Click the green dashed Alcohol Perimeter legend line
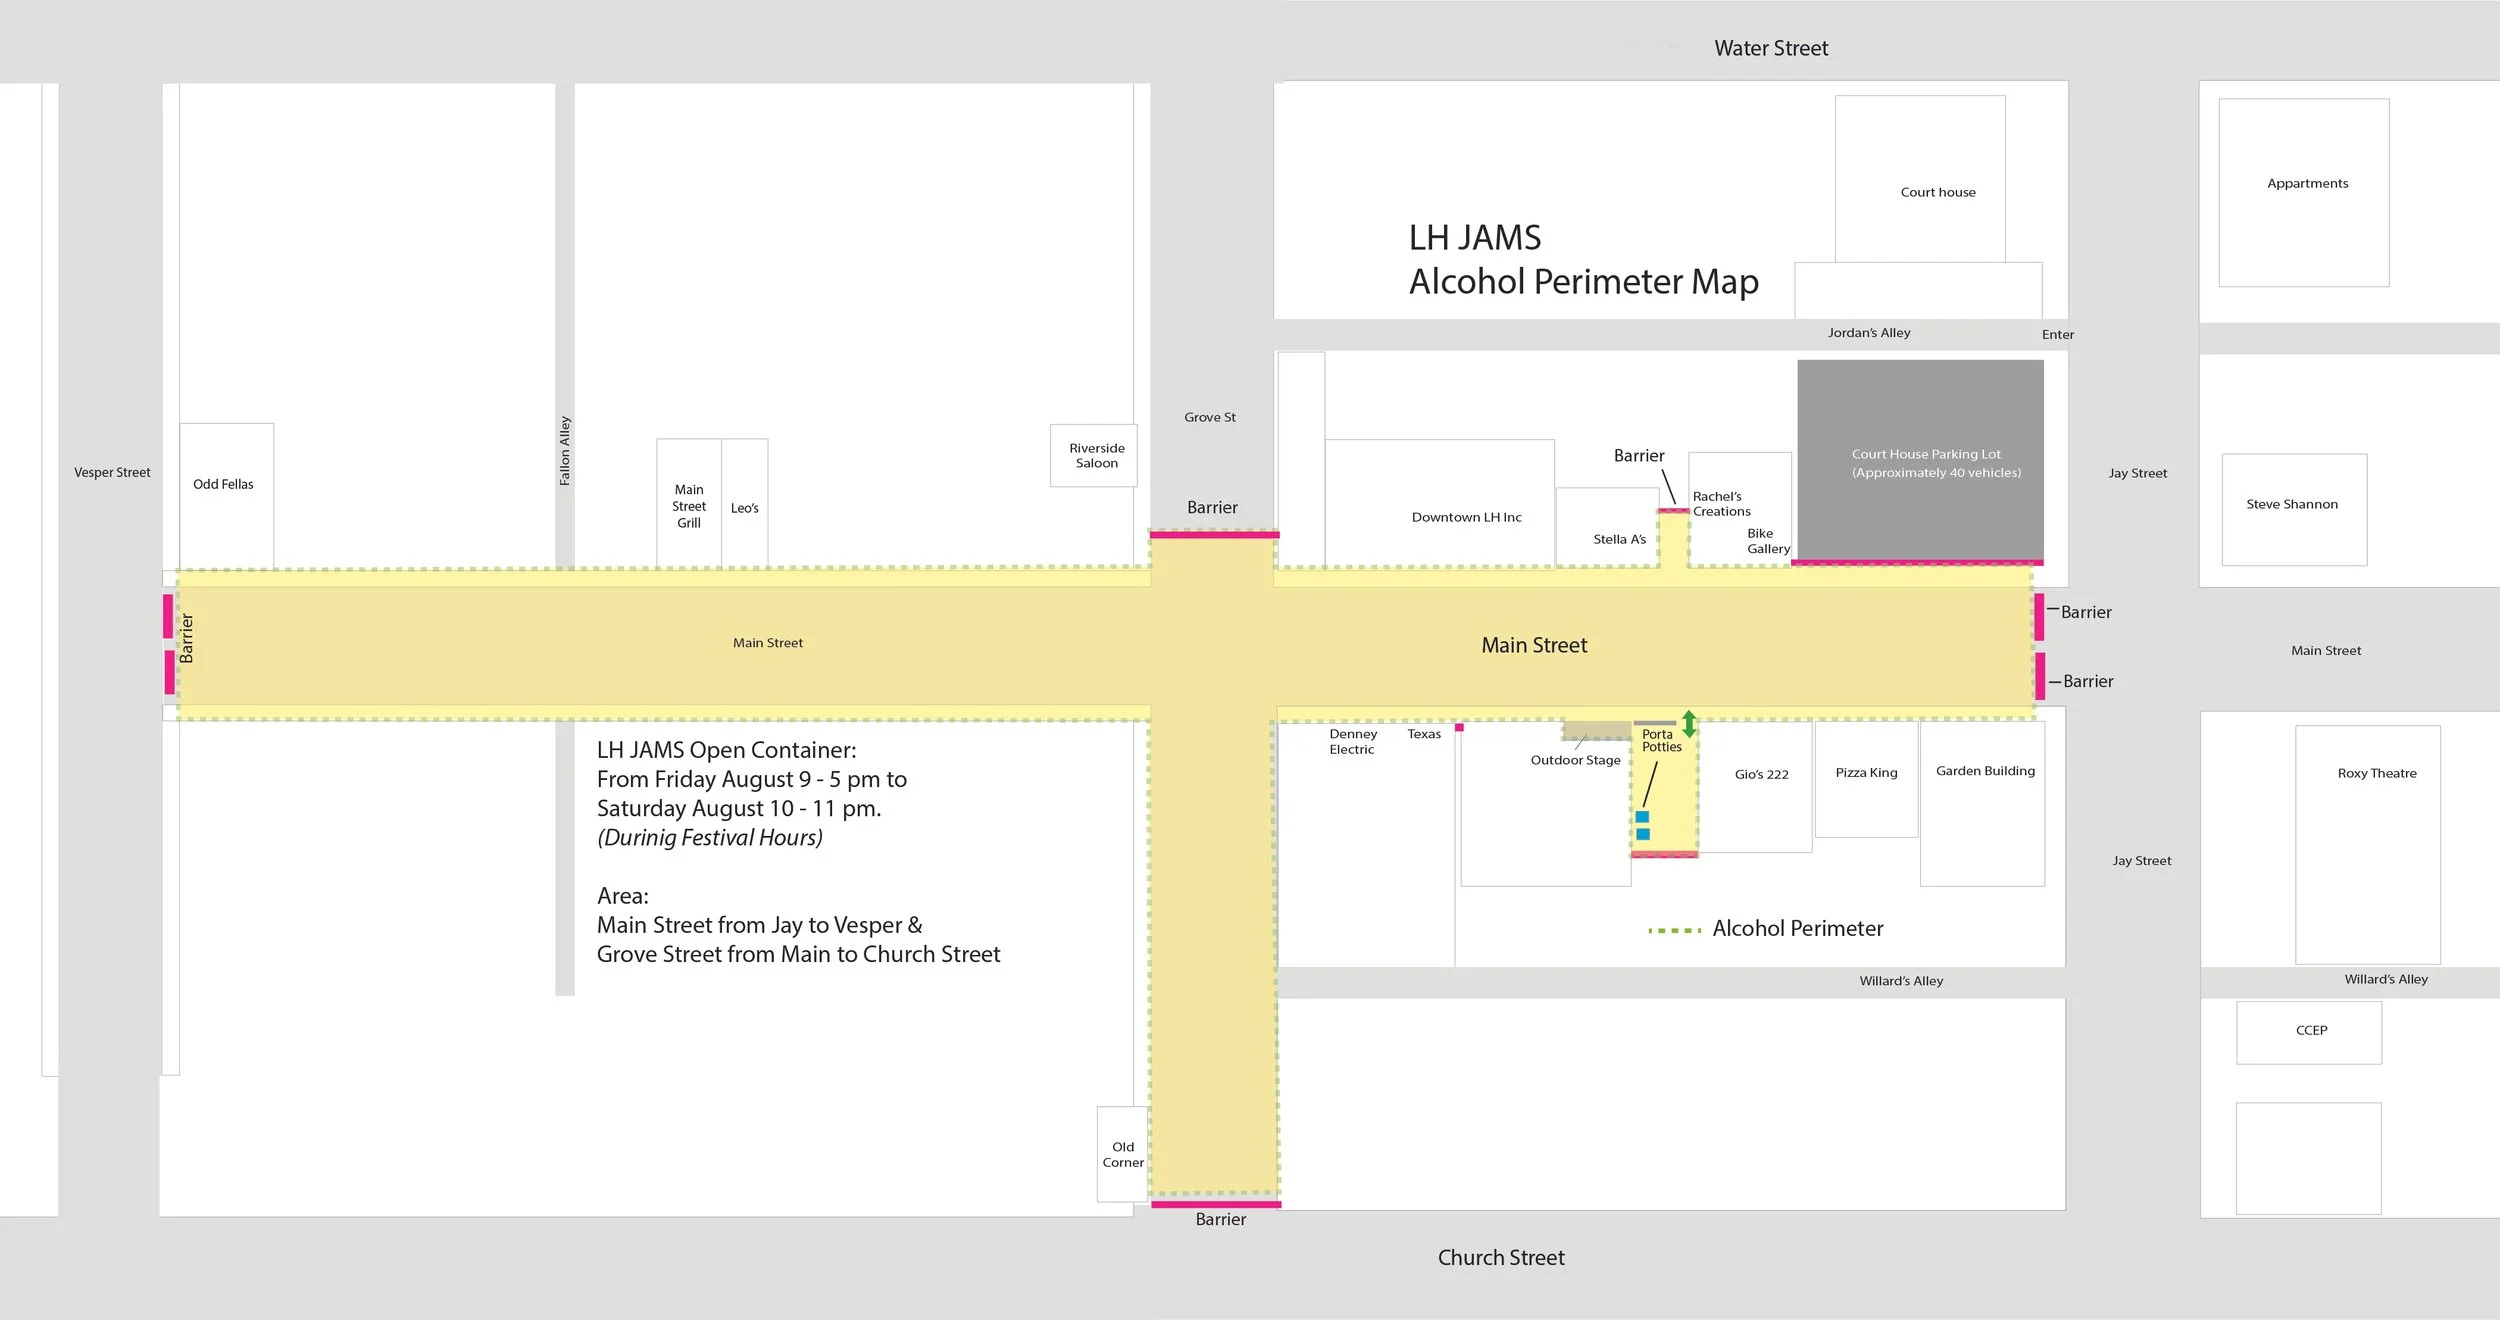The width and height of the screenshot is (2500, 1320). (1674, 931)
